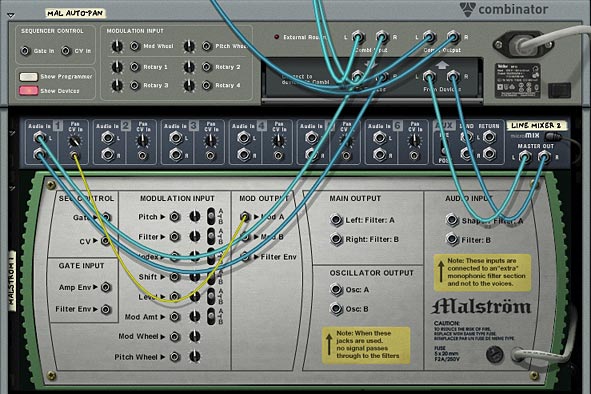Click the Combinator Gate In jack
Viewport: 591px width, 394px height.
tap(25, 51)
